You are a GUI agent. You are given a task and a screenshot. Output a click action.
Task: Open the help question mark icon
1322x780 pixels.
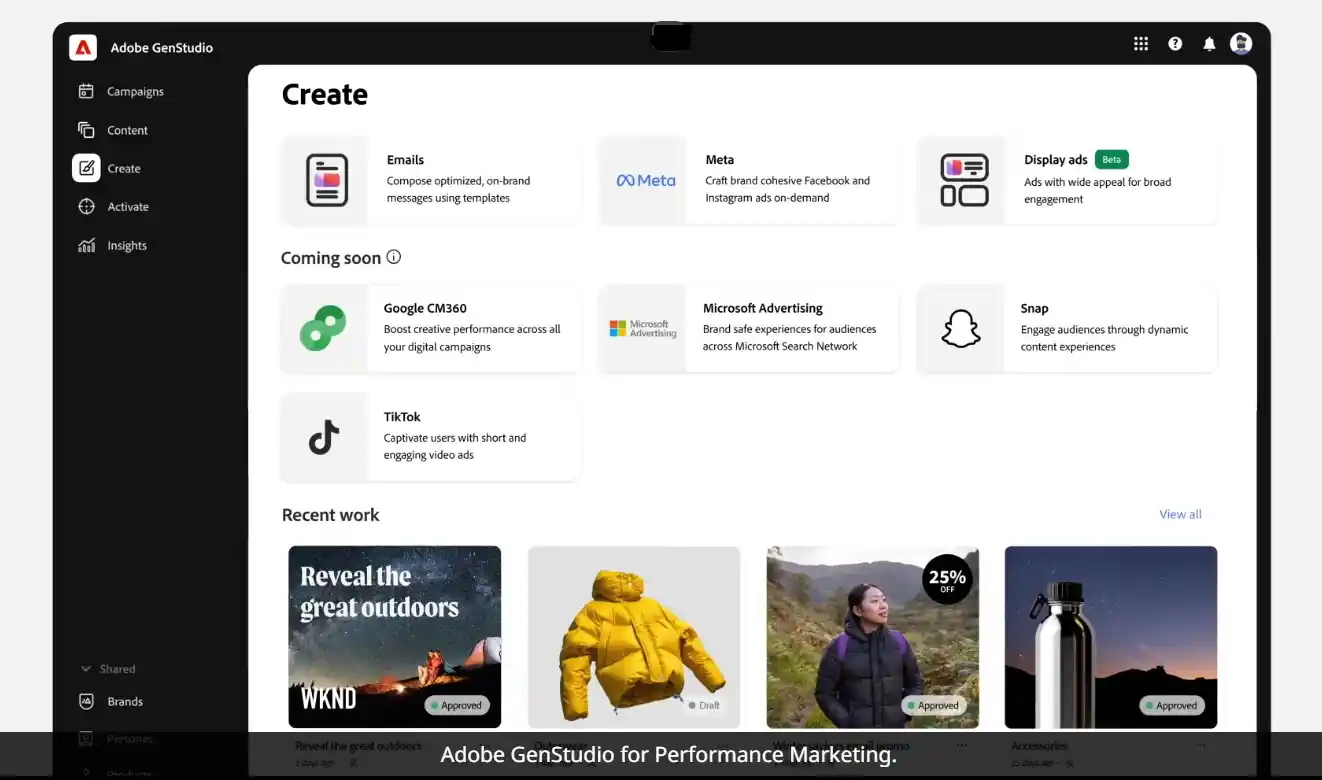pos(1175,44)
